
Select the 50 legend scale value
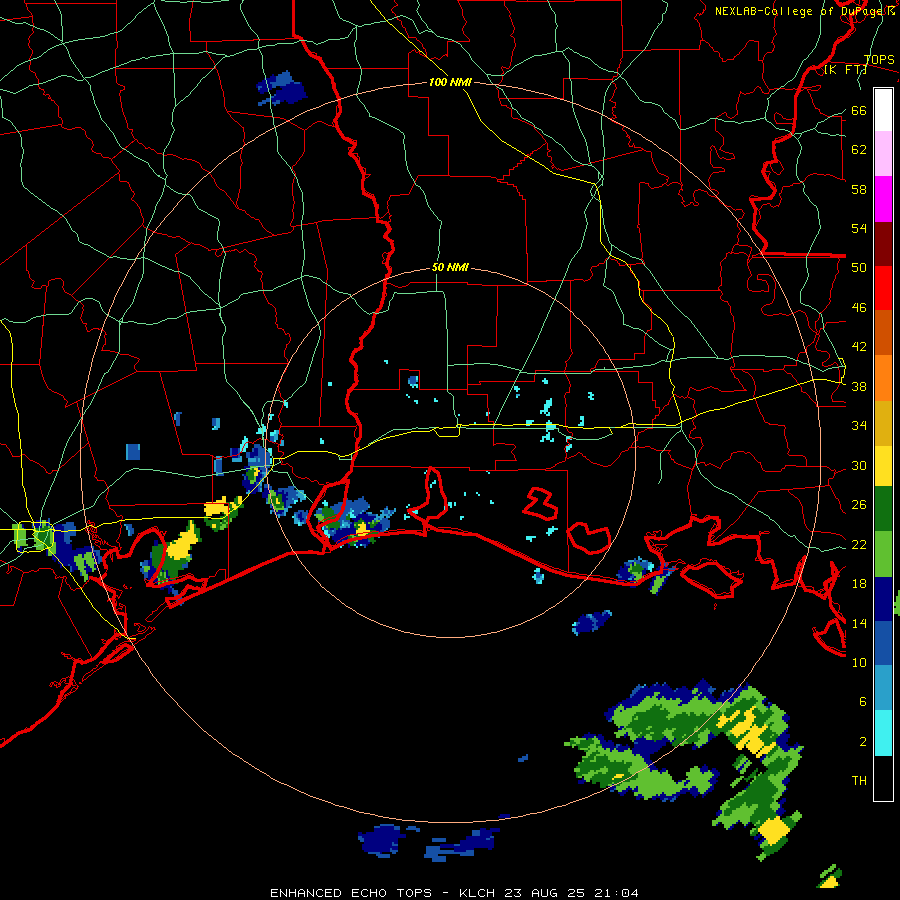(859, 268)
